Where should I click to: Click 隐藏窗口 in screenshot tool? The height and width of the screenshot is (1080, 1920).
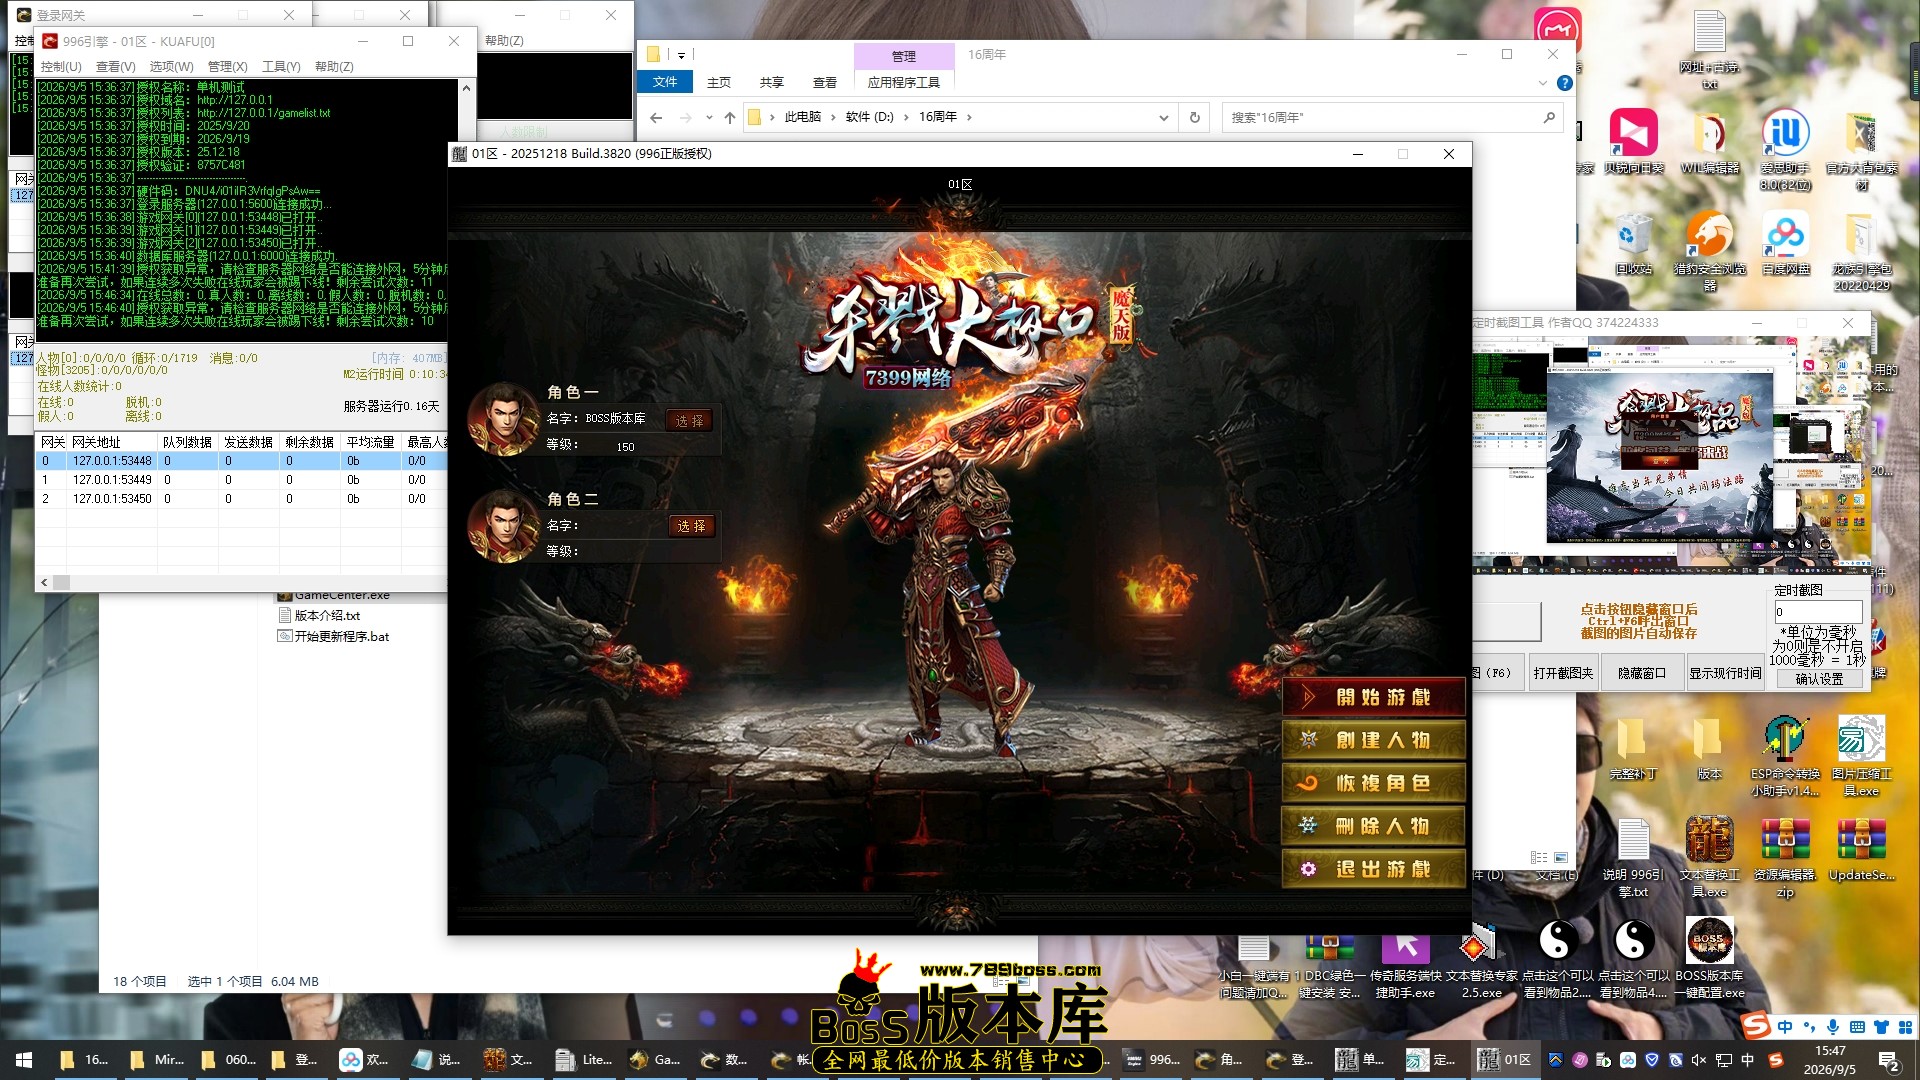[1642, 673]
